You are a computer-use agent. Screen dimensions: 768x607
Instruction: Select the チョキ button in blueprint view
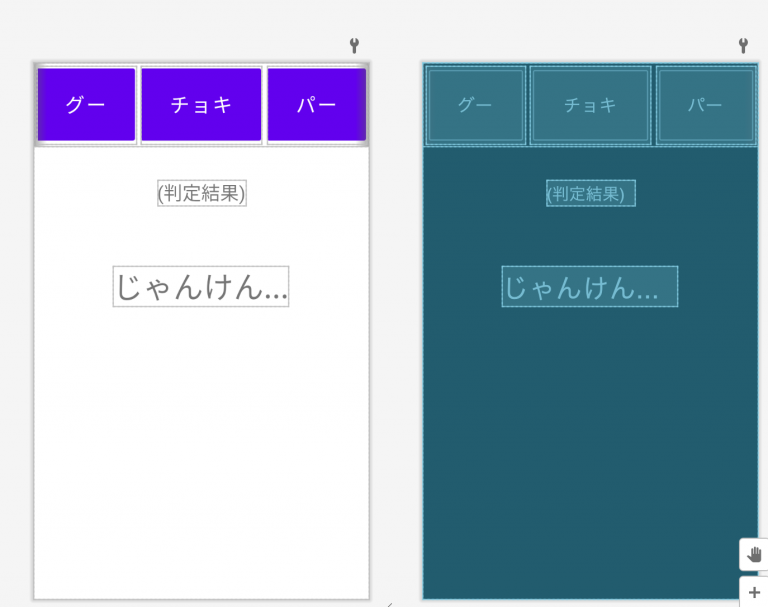590,105
